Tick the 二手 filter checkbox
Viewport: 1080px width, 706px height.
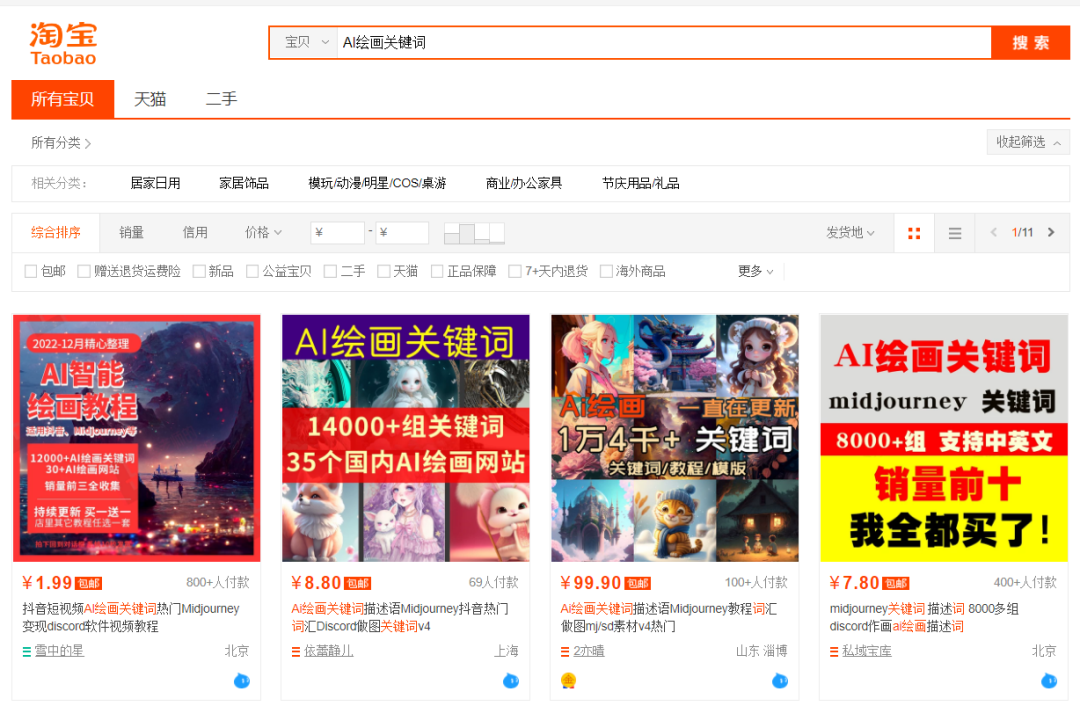[330, 271]
